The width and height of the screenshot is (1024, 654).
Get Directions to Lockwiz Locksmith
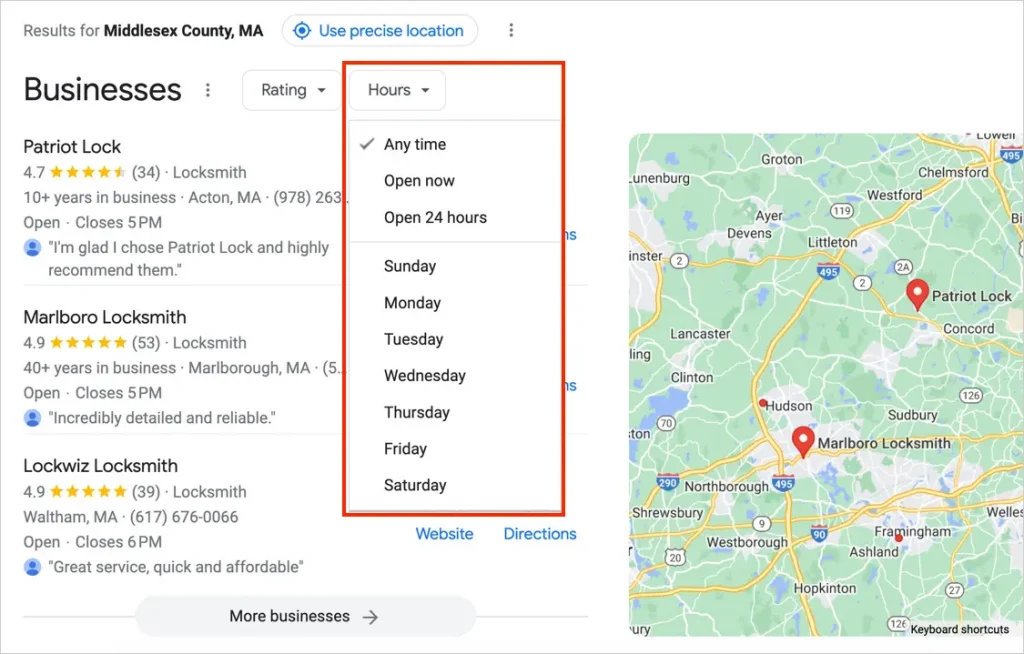tap(539, 534)
